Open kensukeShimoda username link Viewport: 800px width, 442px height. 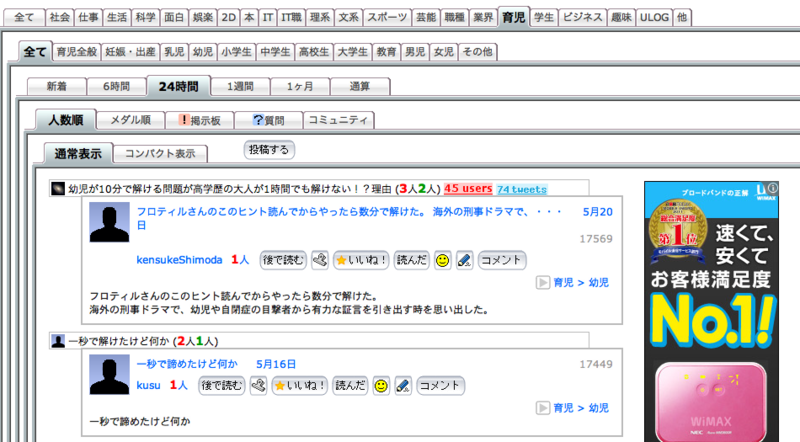tap(179, 260)
